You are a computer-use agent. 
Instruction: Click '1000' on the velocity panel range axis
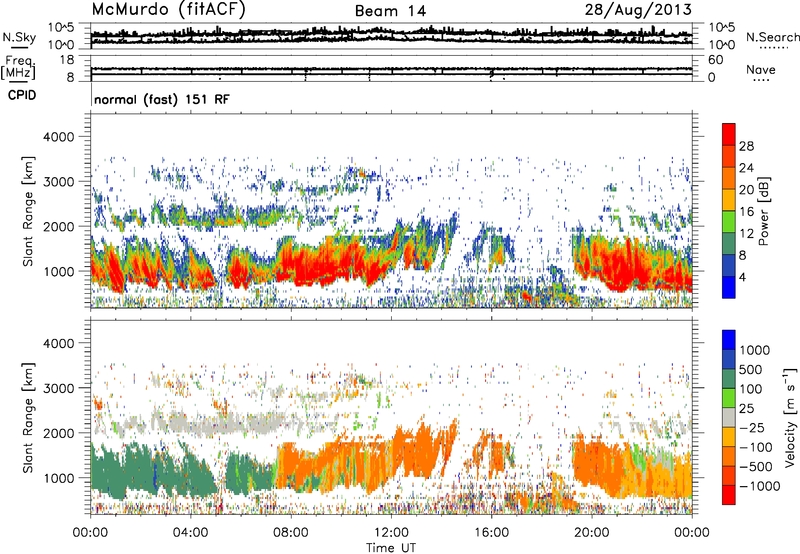tap(58, 478)
